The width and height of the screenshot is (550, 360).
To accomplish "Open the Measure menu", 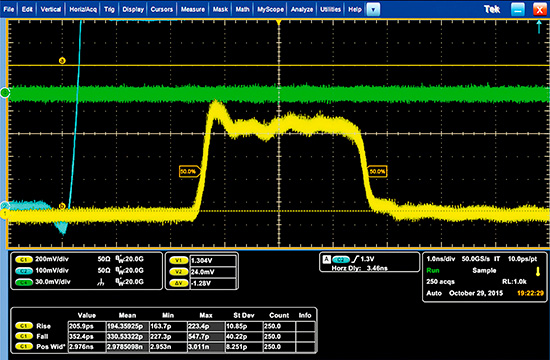I will point(193,9).
